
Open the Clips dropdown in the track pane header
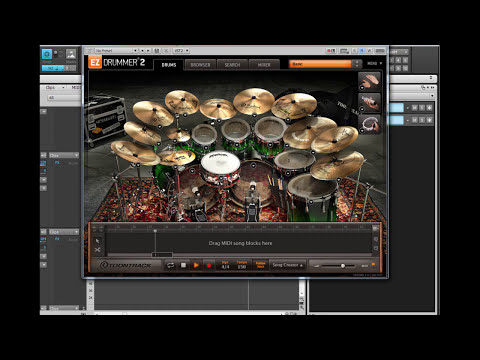(55, 87)
